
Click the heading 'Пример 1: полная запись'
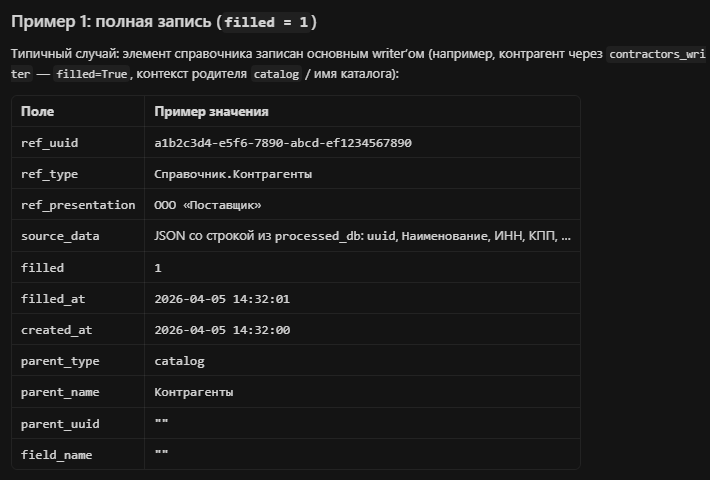(110, 22)
